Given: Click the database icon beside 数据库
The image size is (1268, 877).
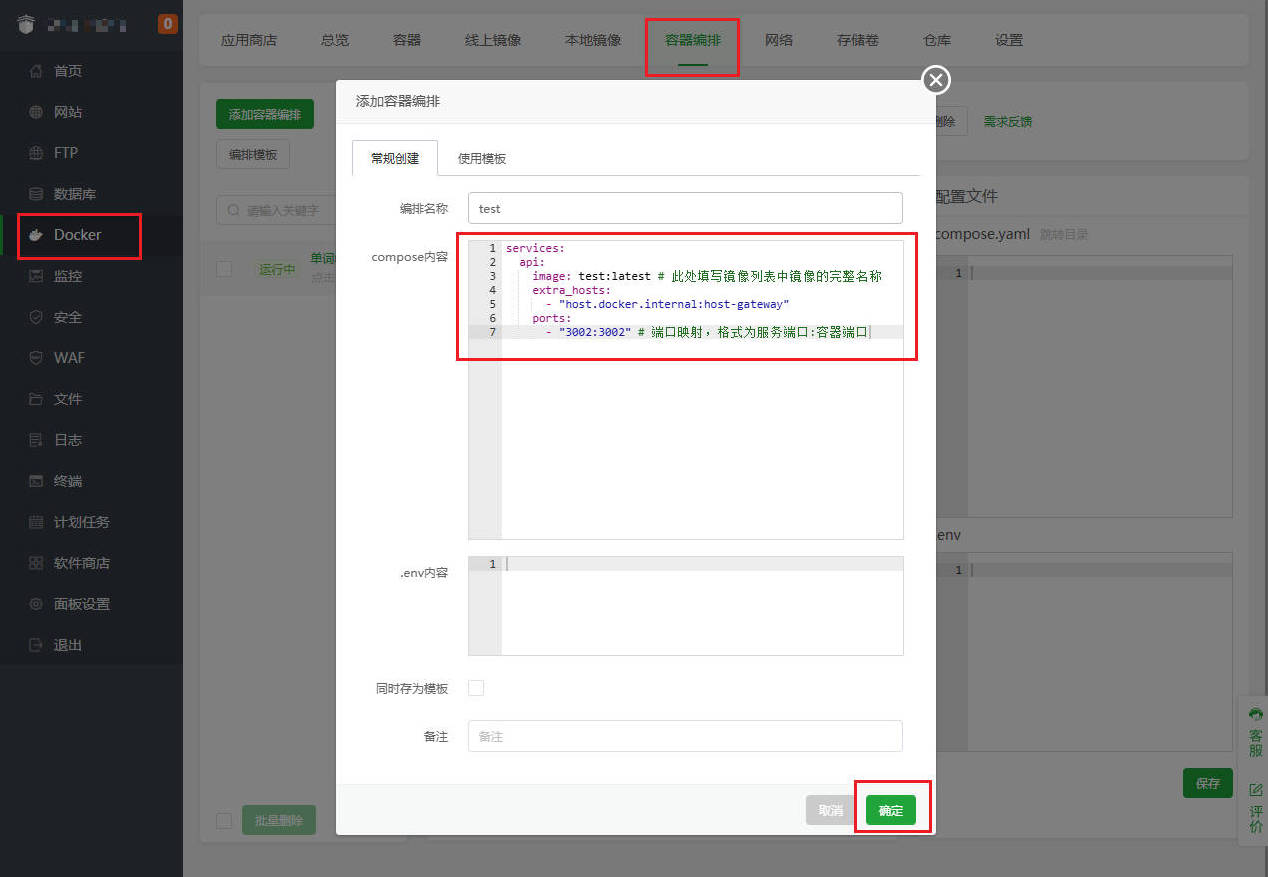Looking at the screenshot, I should click(x=36, y=194).
